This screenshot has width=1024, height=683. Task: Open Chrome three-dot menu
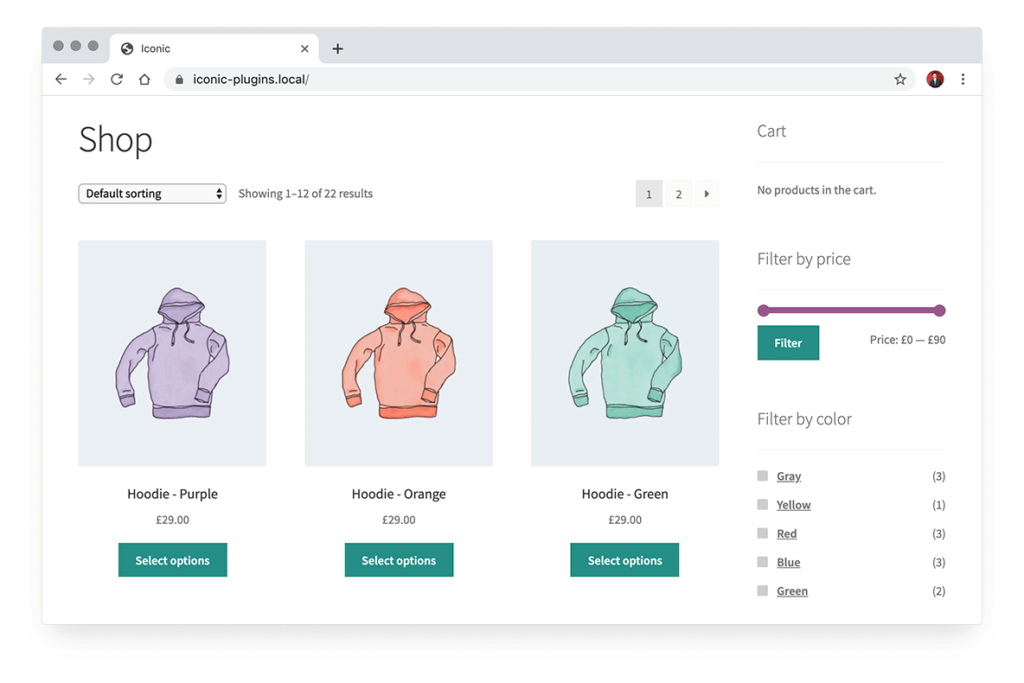point(963,79)
